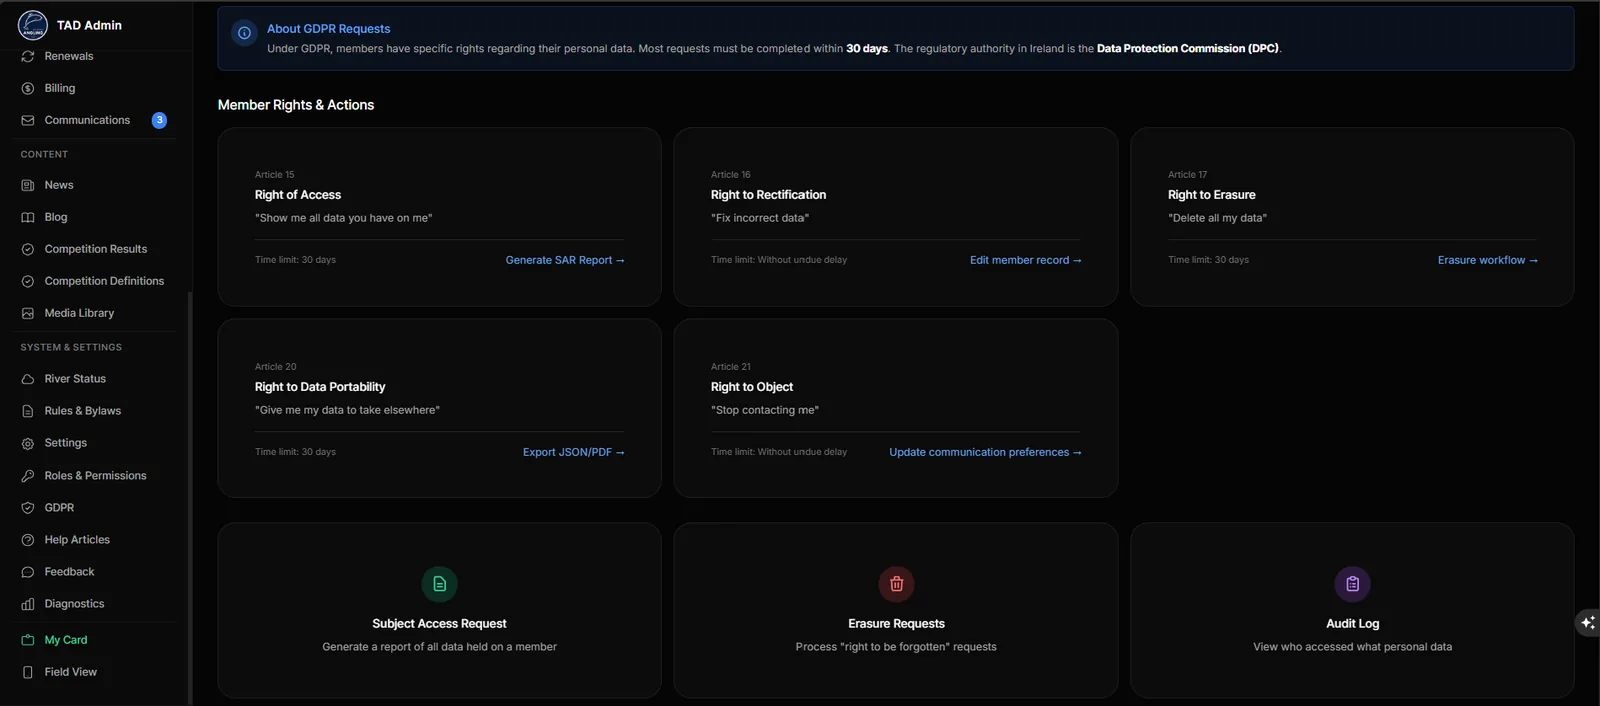Click the Blog book icon
The image size is (1600, 706).
tap(28, 217)
